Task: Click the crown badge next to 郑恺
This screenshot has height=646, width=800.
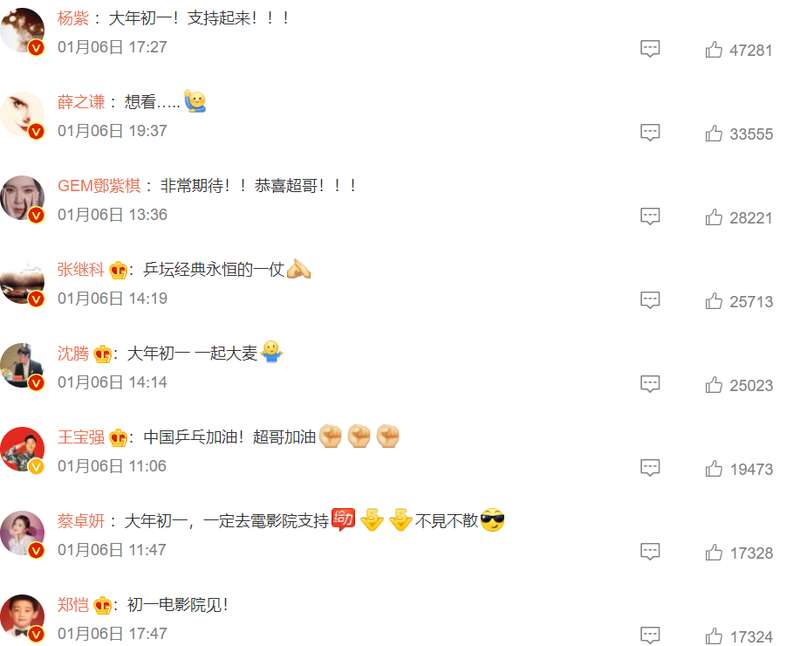Action: pos(103,605)
